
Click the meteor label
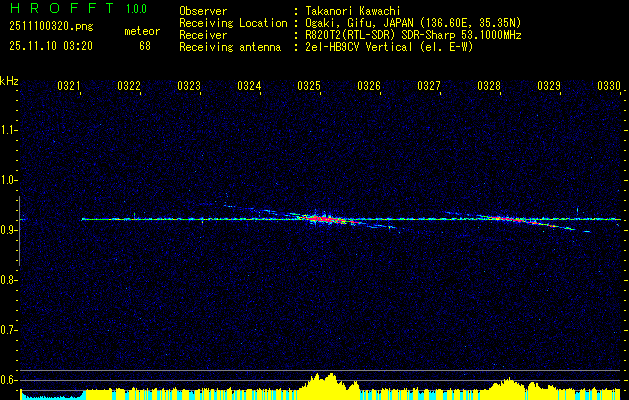pyautogui.click(x=142, y=31)
